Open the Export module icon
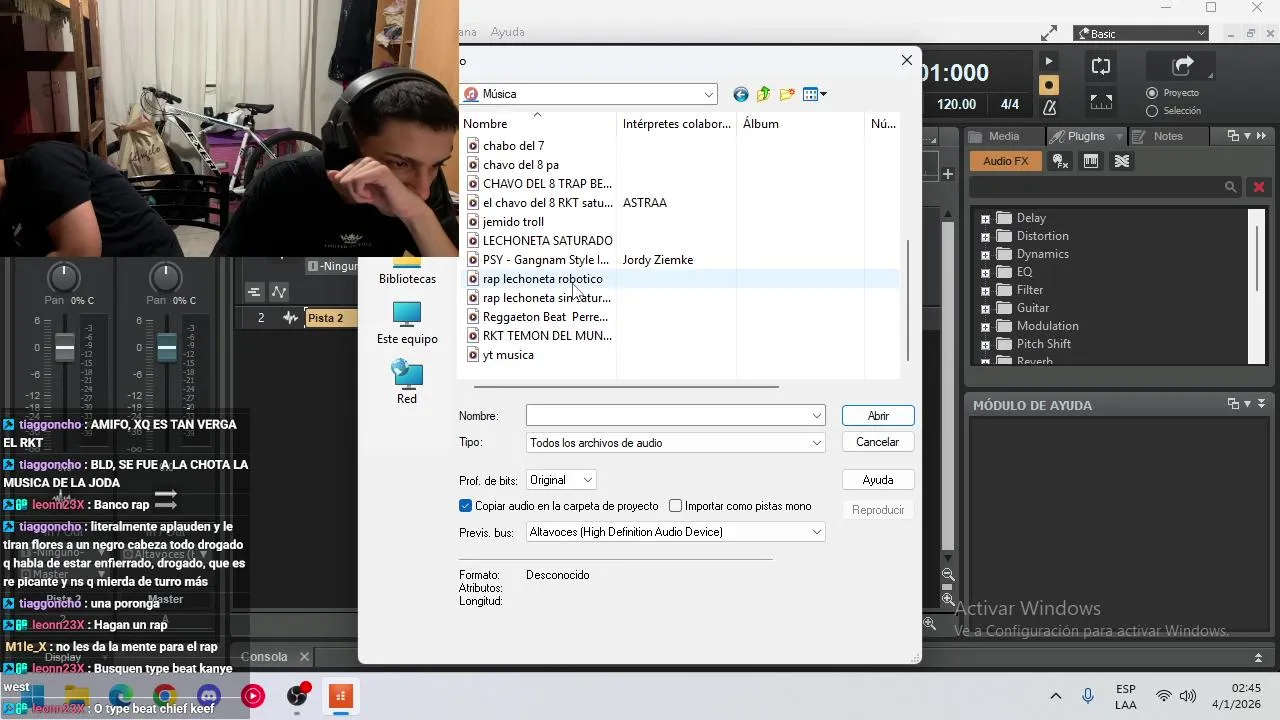Image resolution: width=1280 pixels, height=720 pixels. coord(1183,66)
